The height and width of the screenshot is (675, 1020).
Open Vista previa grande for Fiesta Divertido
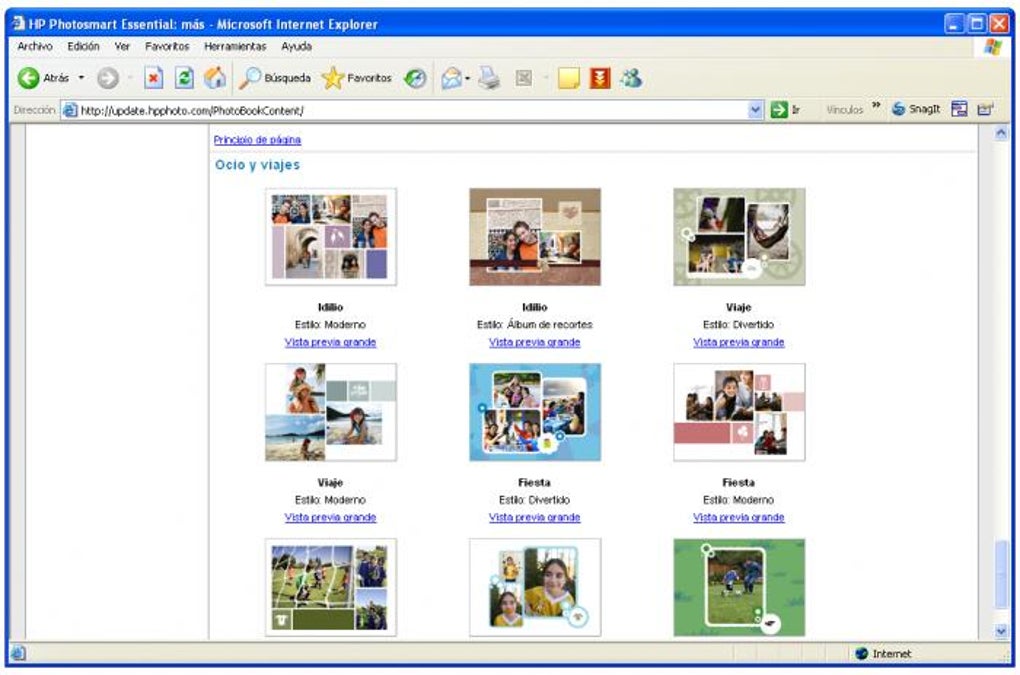535,517
